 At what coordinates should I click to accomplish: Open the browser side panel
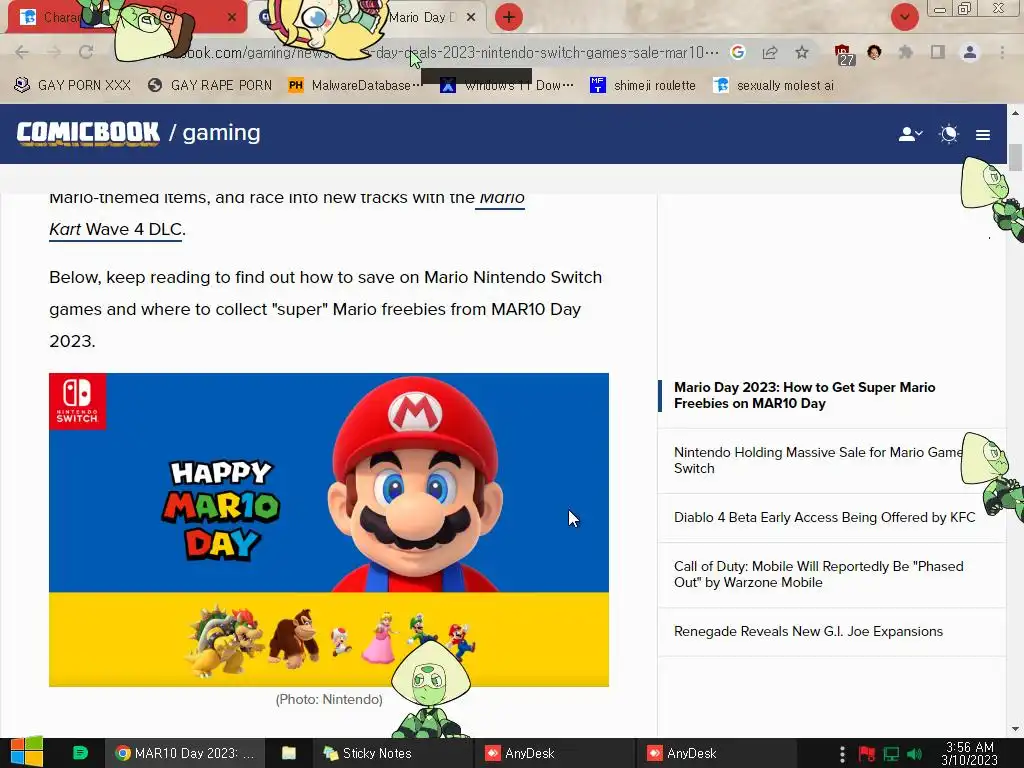coord(938,52)
